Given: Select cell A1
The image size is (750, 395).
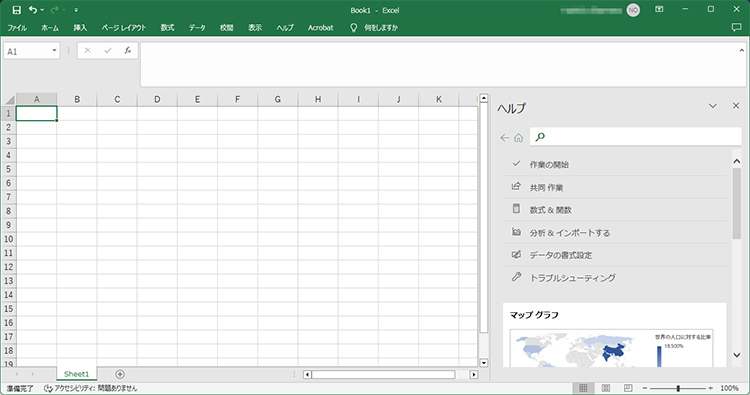Looking at the screenshot, I should pyautogui.click(x=36, y=113).
